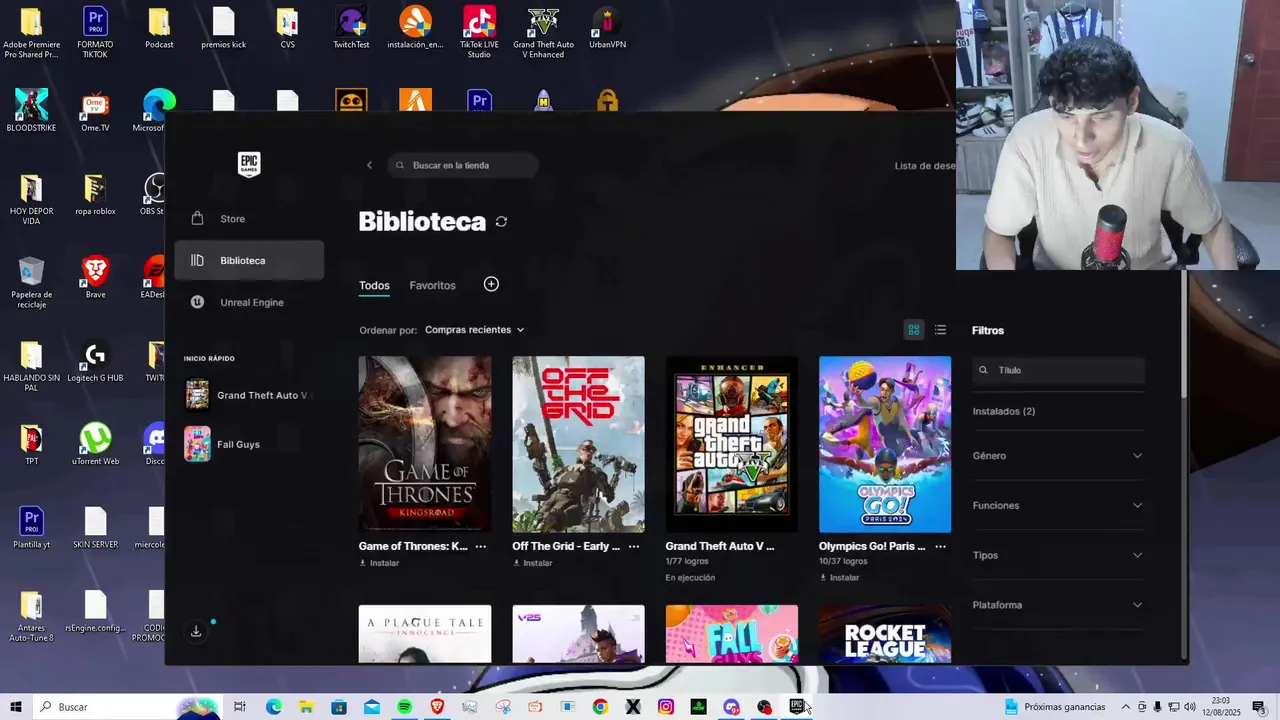Open options menu for Game of Thrones
The height and width of the screenshot is (720, 1280).
(x=481, y=547)
